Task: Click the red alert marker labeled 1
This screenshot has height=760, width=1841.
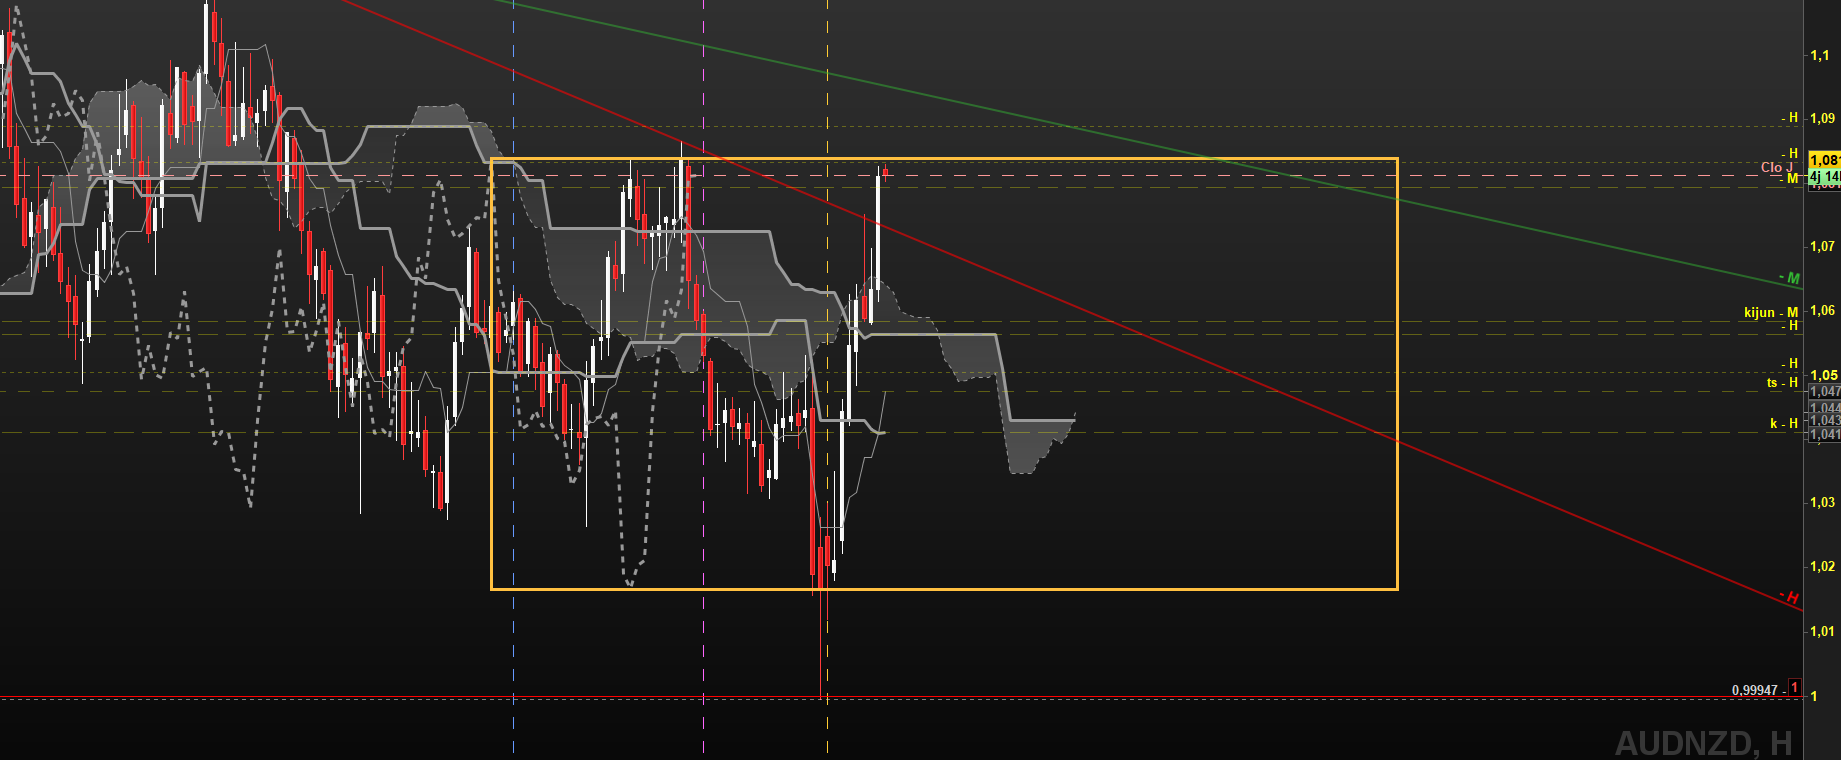Action: (1794, 688)
